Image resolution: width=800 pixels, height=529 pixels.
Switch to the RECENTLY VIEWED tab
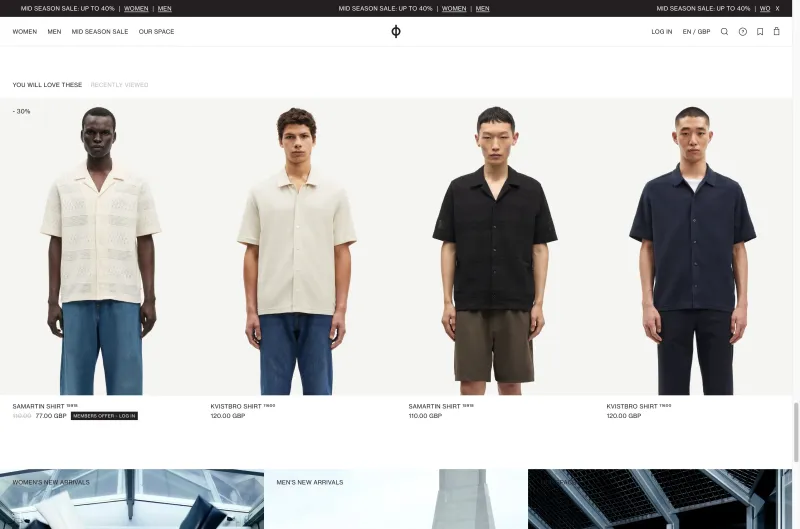119,85
